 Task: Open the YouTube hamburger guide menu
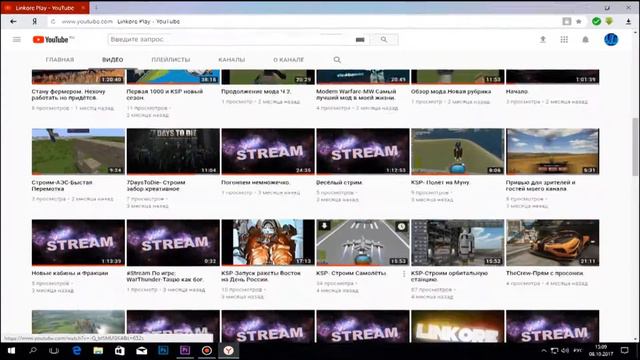coord(17,40)
